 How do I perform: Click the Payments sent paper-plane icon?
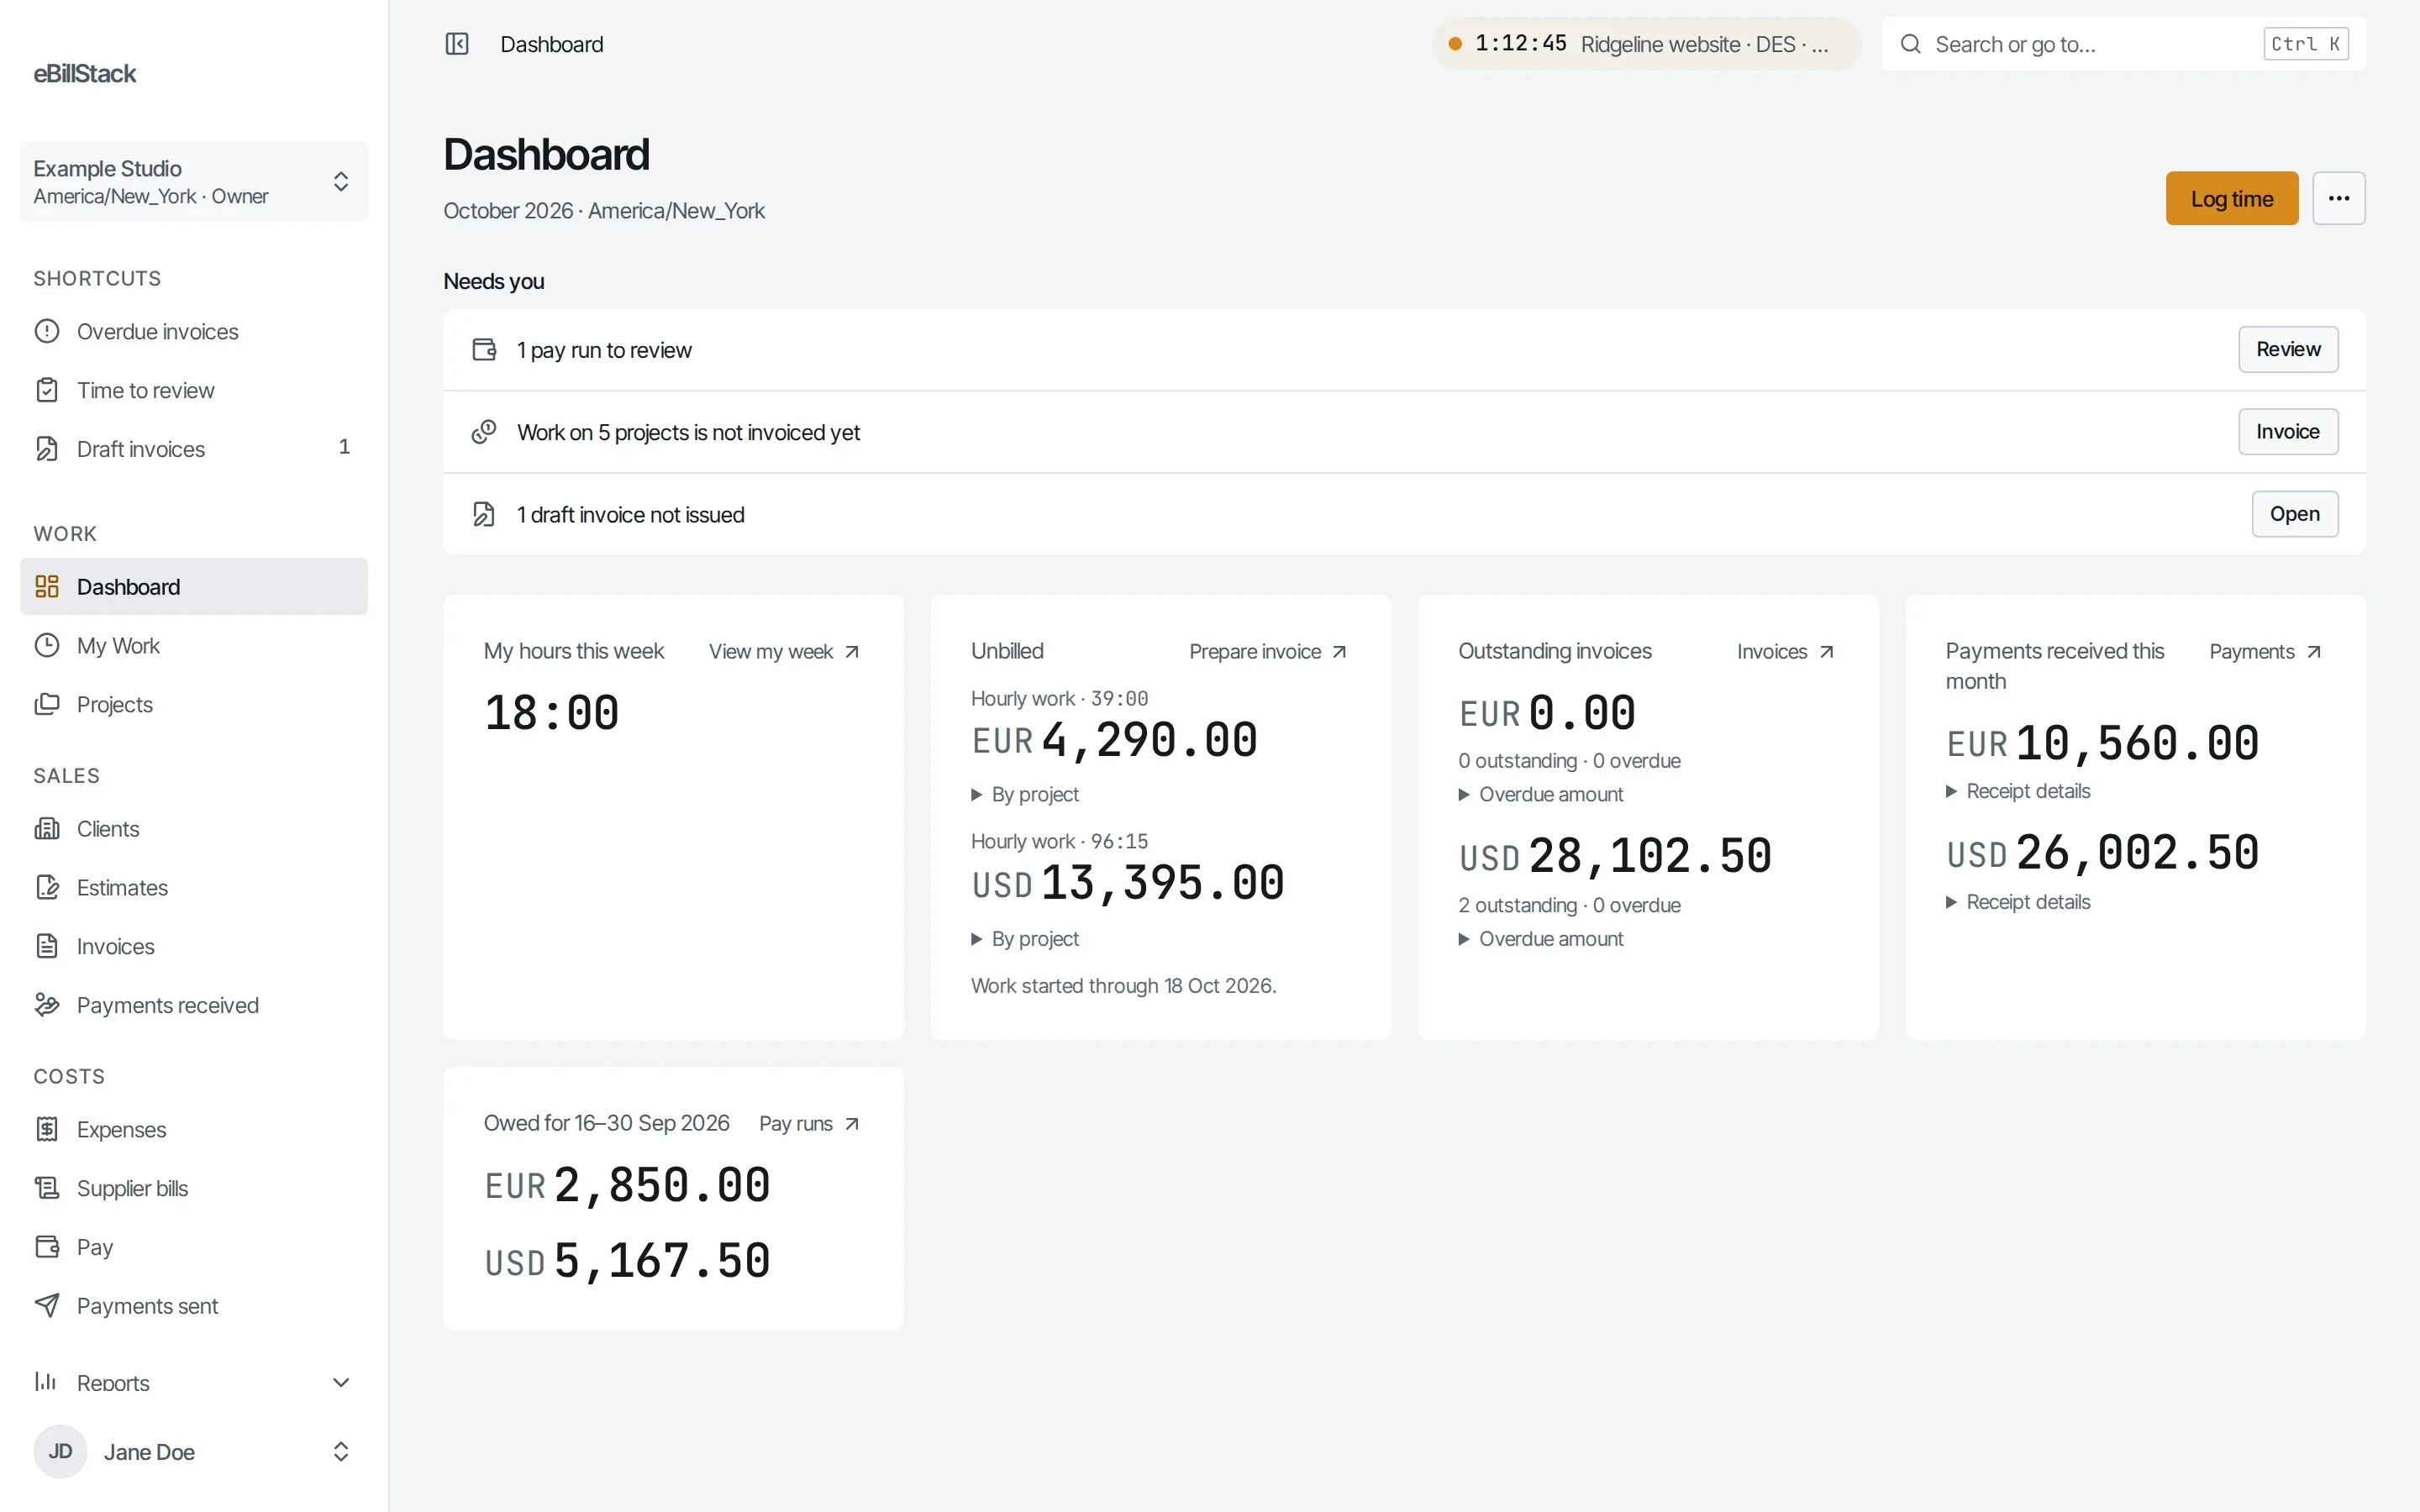click(x=47, y=1306)
